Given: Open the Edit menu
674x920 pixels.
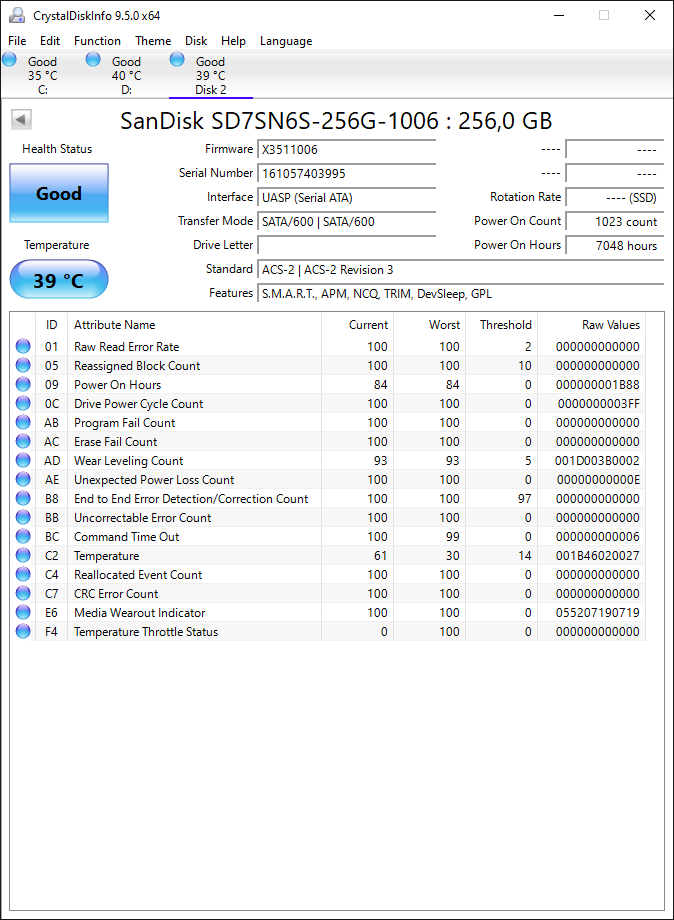Looking at the screenshot, I should (x=50, y=41).
